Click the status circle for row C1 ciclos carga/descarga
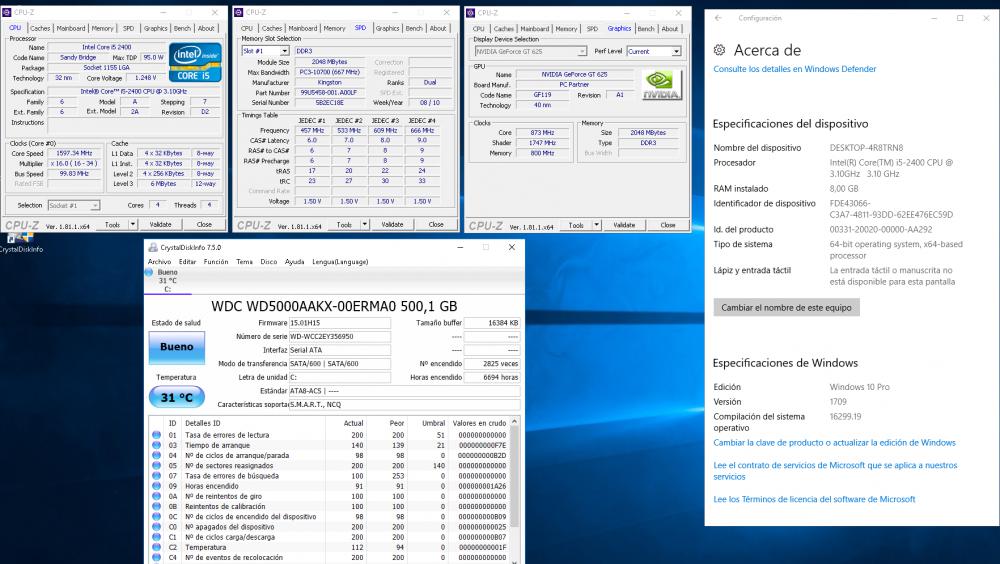 pyautogui.click(x=156, y=537)
